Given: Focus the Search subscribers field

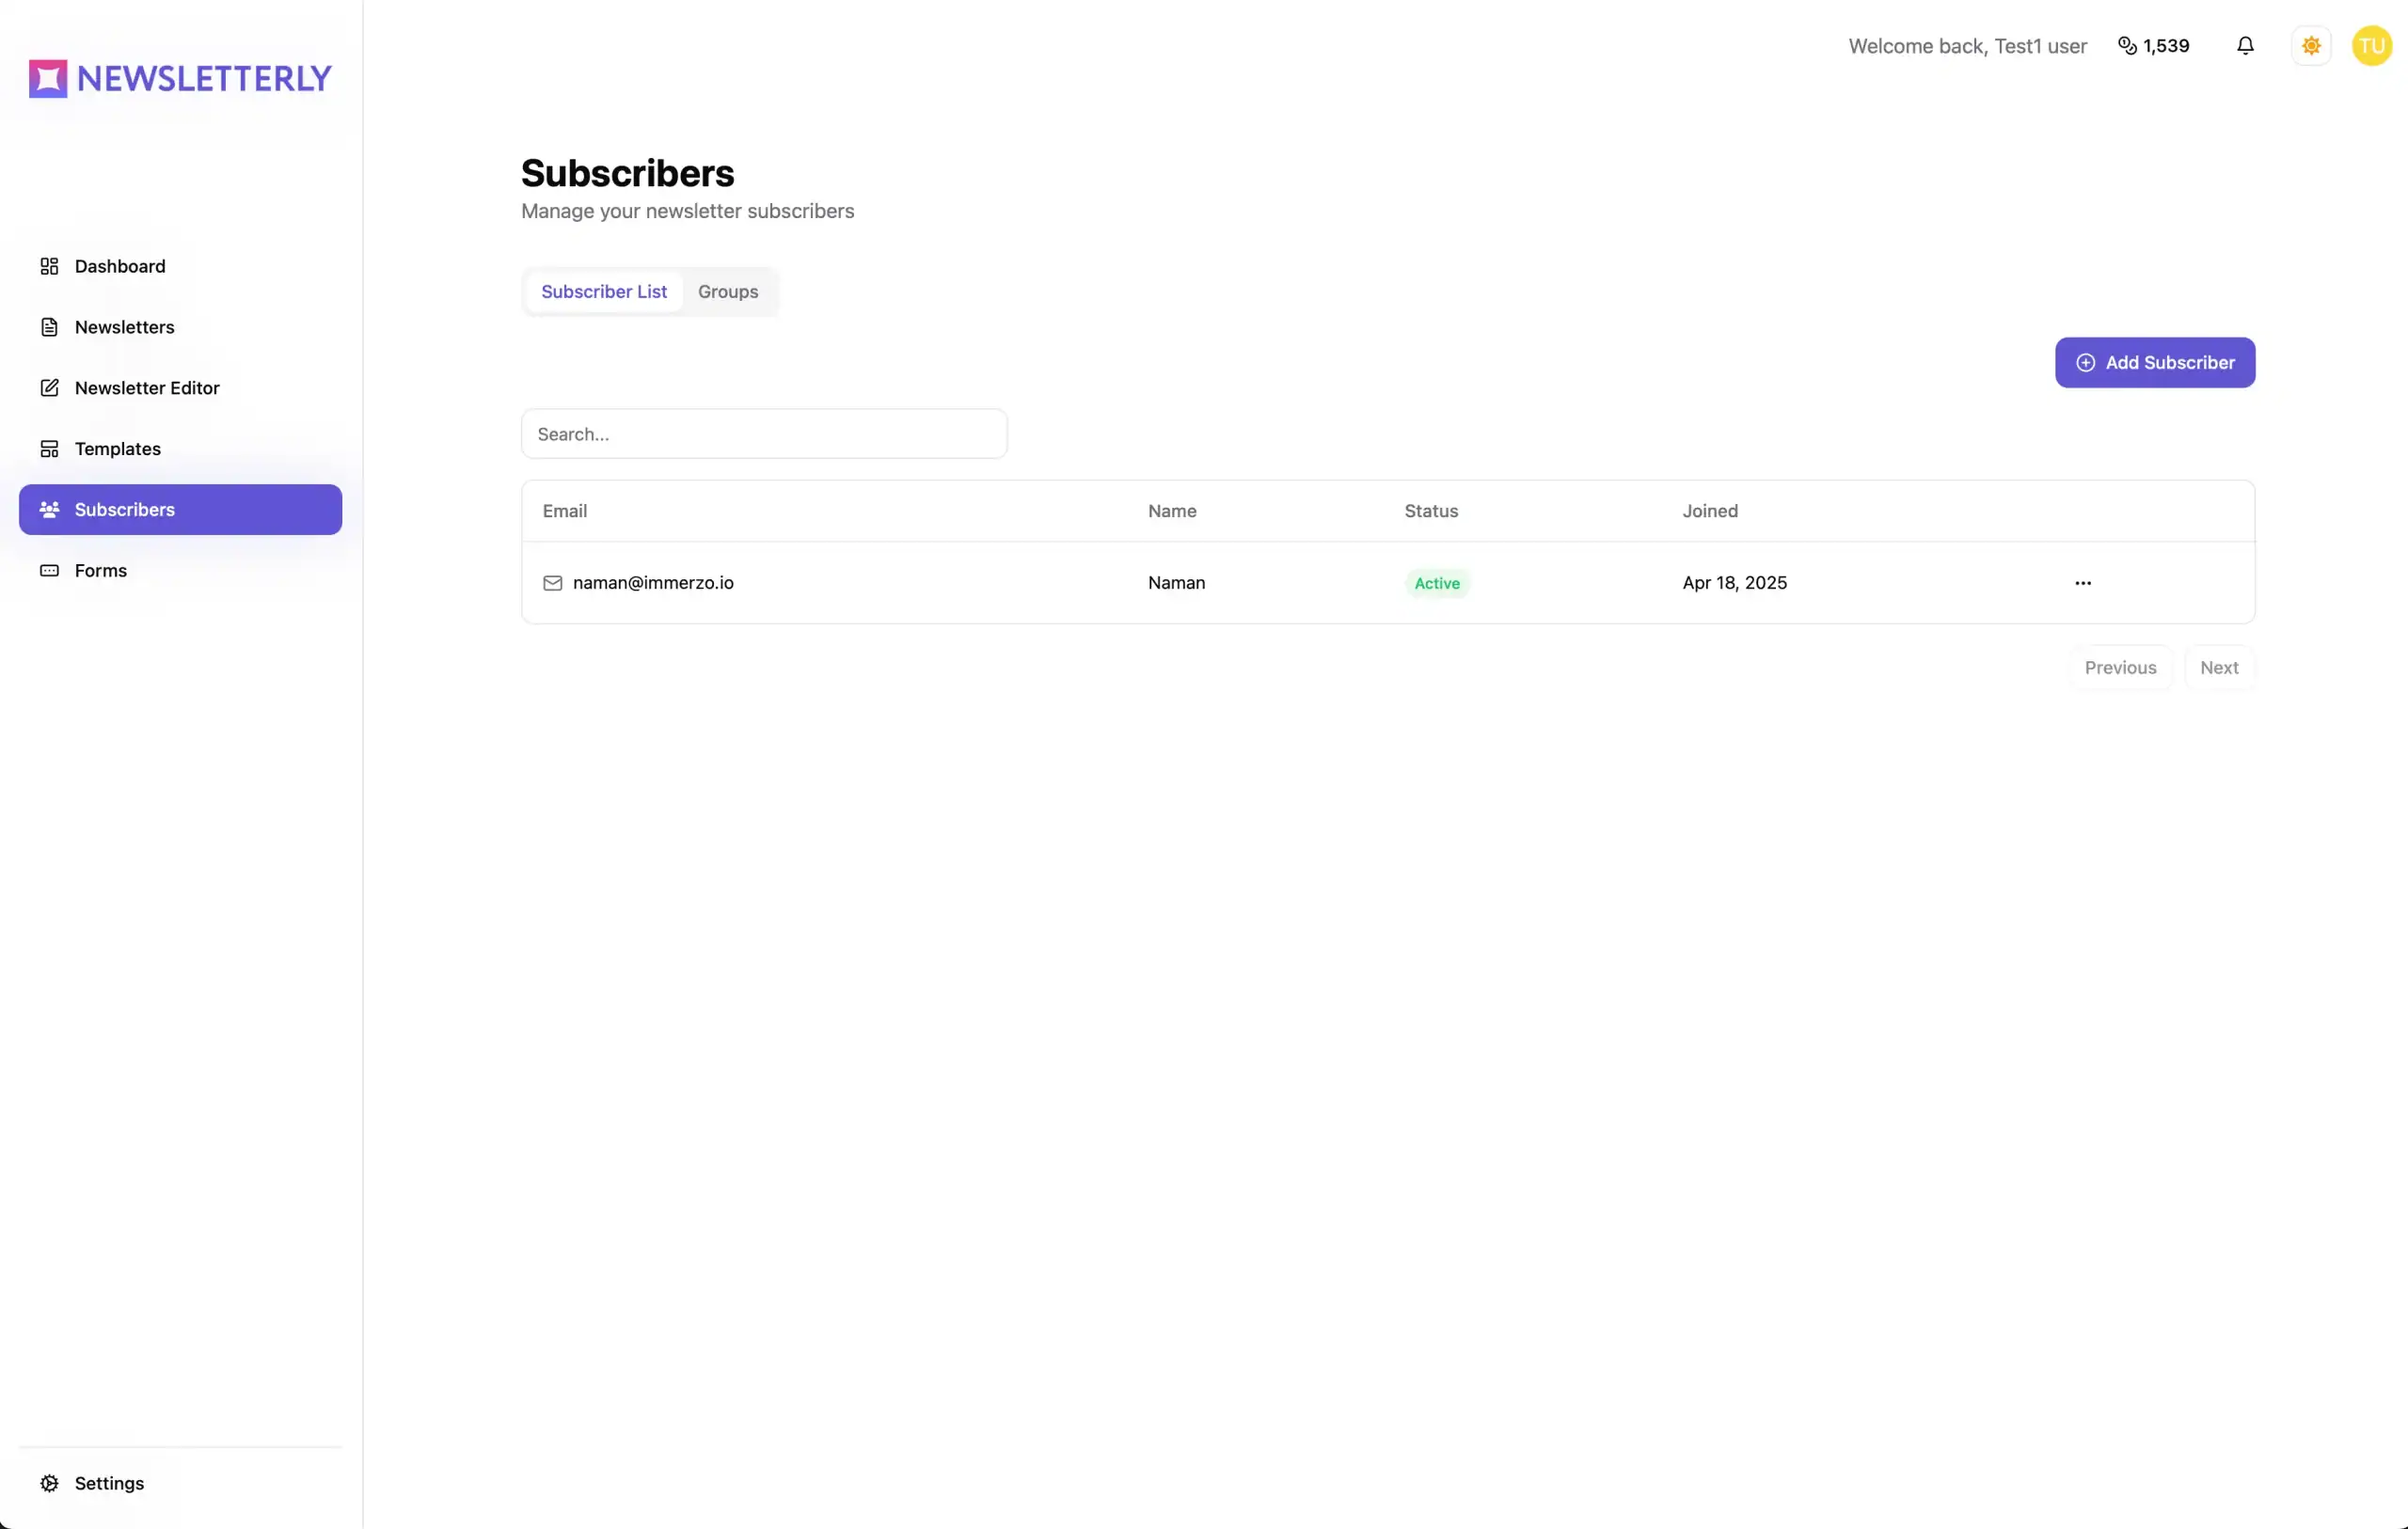Looking at the screenshot, I should click(764, 434).
